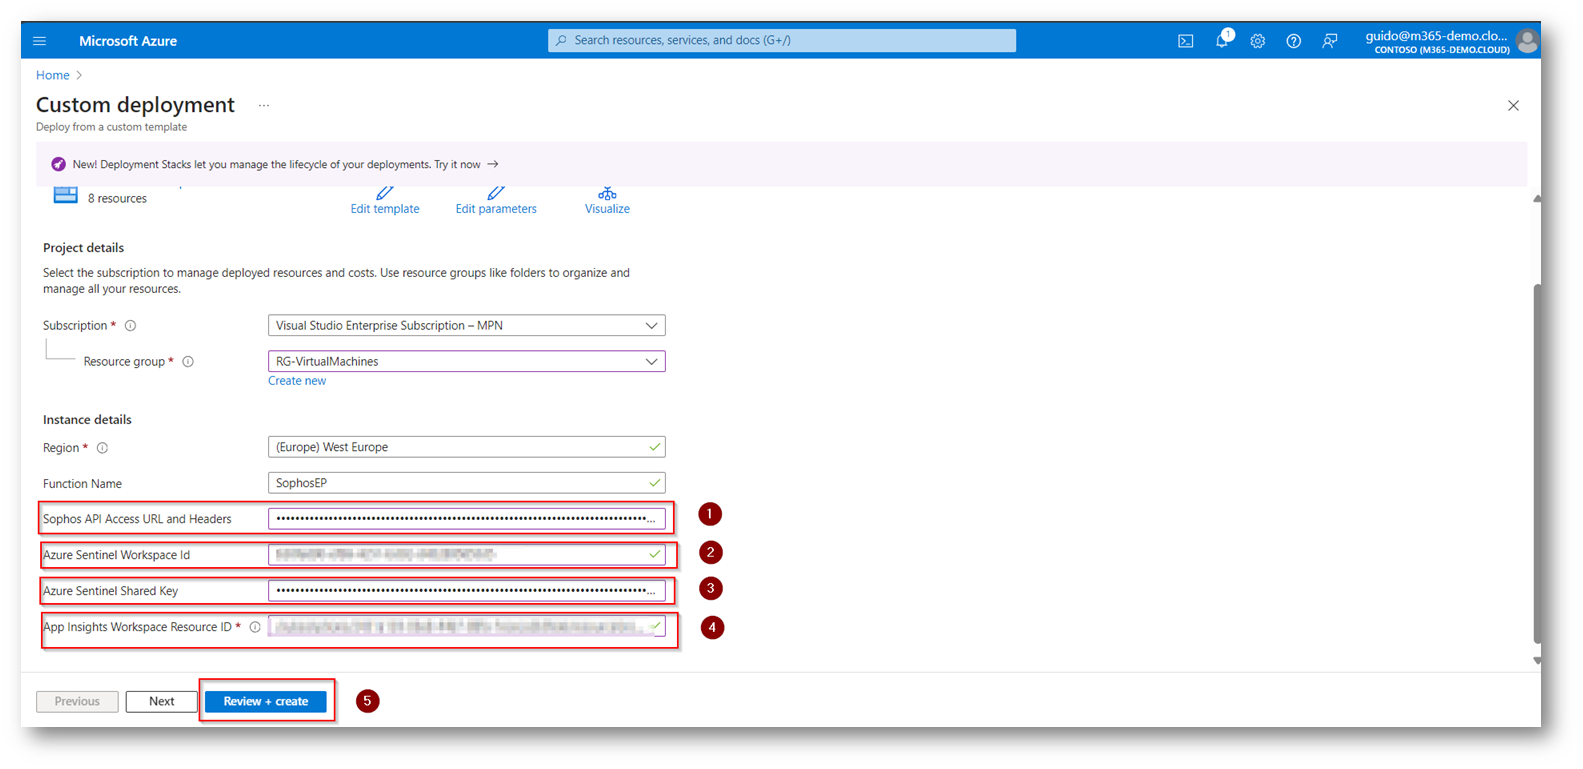Open the Subscription dropdown

466,325
